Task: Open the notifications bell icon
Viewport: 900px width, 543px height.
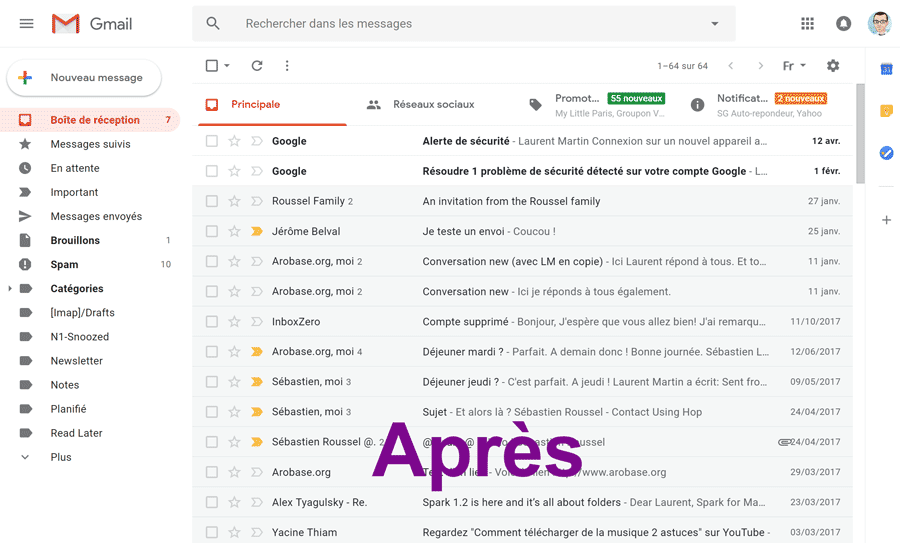Action: (x=843, y=24)
